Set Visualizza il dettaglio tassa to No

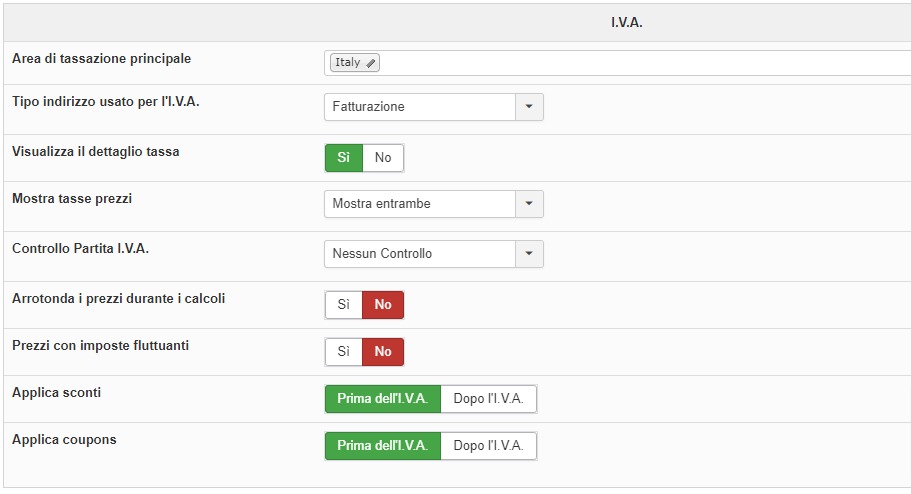click(383, 158)
